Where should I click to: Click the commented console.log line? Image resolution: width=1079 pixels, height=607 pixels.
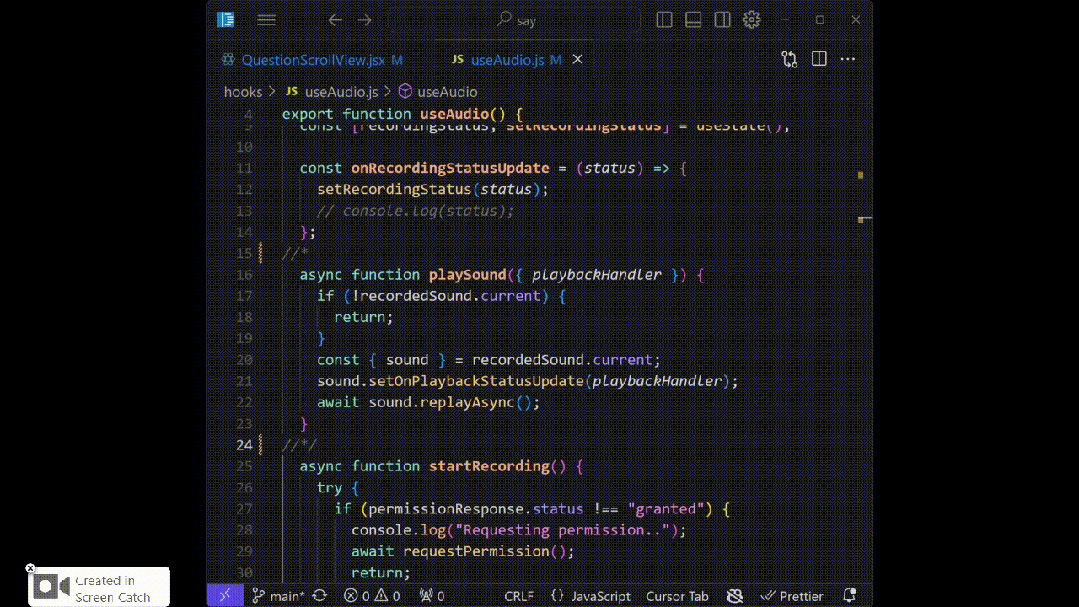pos(415,211)
